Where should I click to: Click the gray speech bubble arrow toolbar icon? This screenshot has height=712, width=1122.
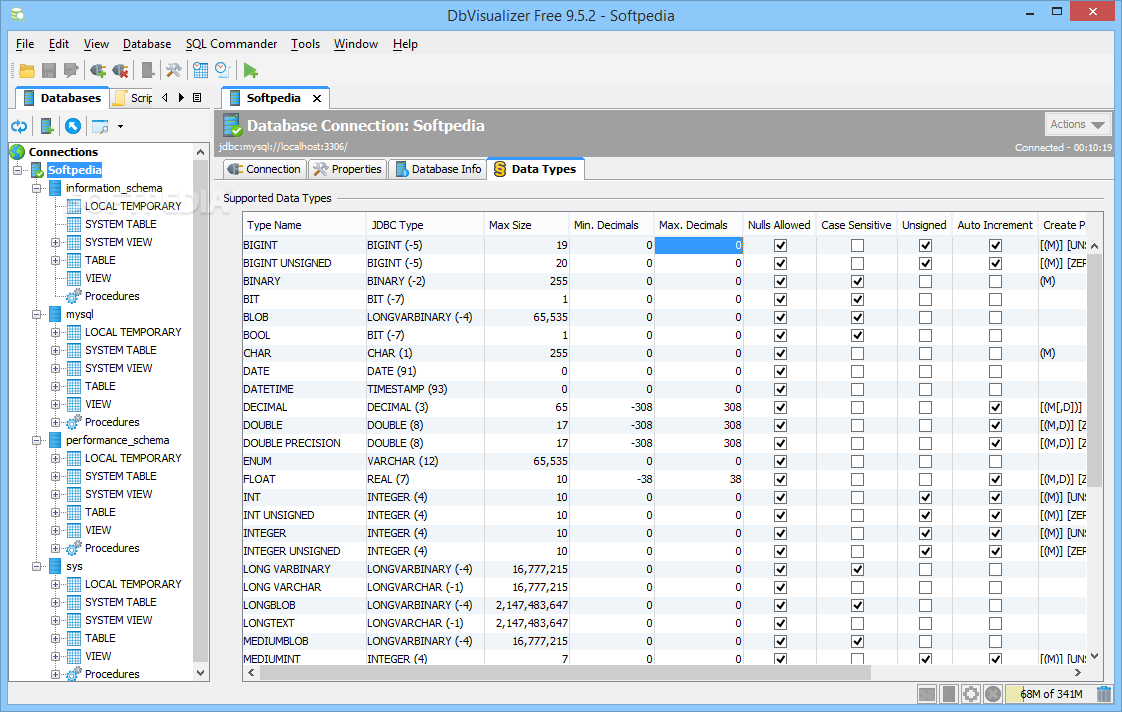70,70
